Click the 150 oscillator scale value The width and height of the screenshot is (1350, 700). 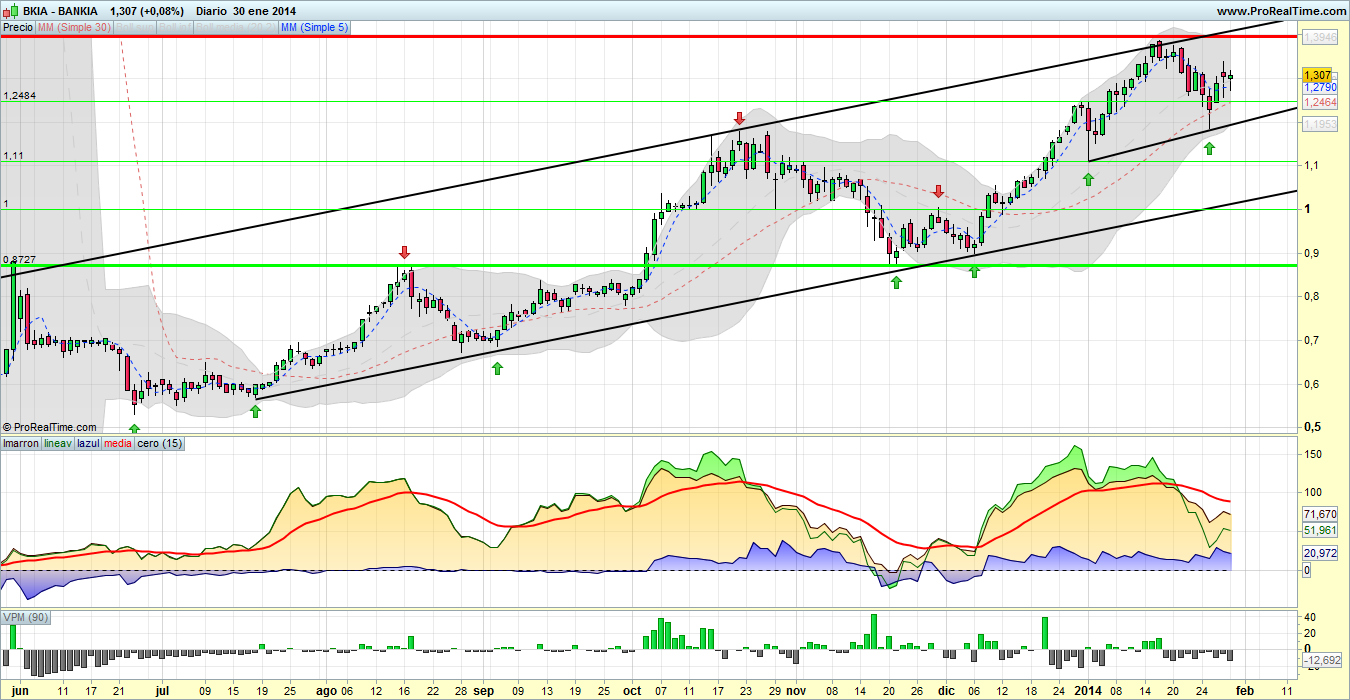(x=1312, y=455)
